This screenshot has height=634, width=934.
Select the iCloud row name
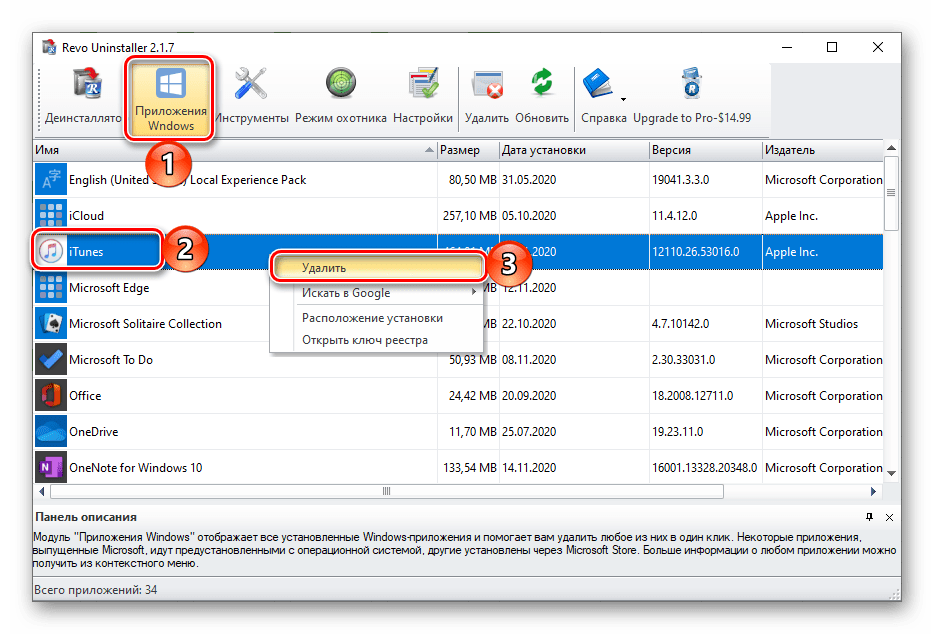tap(86, 216)
